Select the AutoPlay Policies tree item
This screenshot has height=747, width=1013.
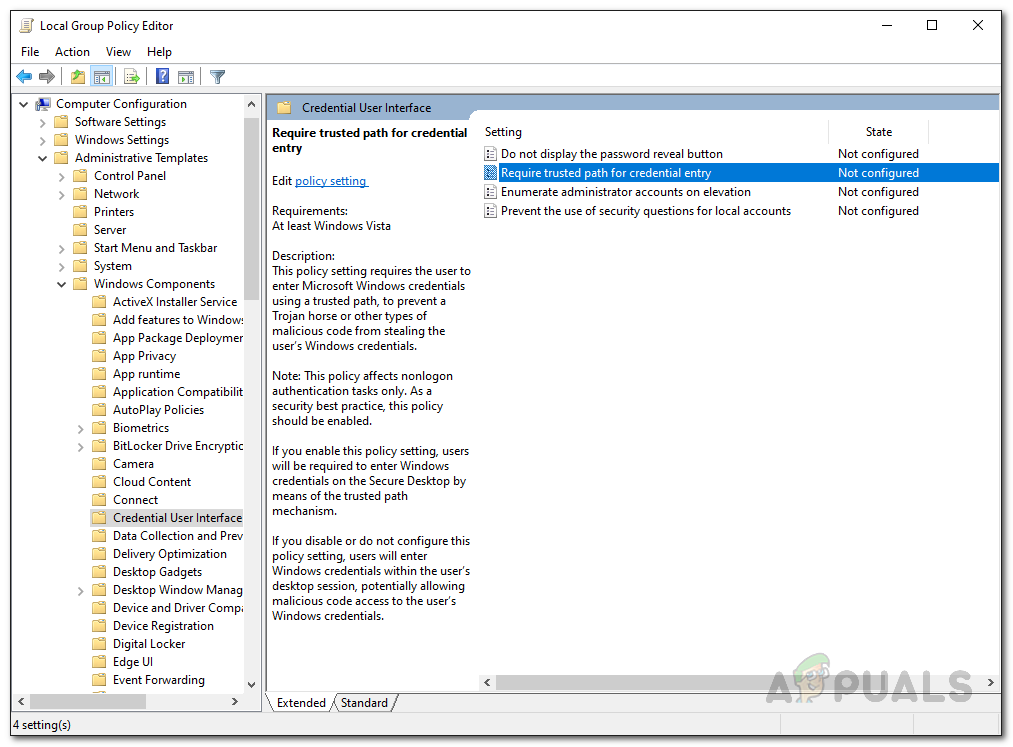coord(158,410)
